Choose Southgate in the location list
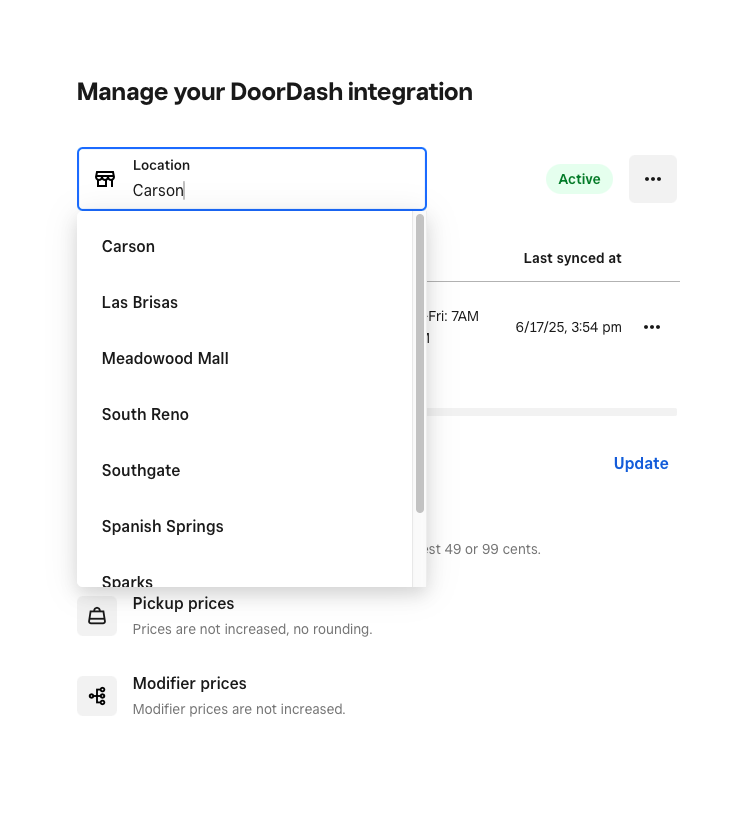Viewport: 752px width, 828px height. pos(141,470)
